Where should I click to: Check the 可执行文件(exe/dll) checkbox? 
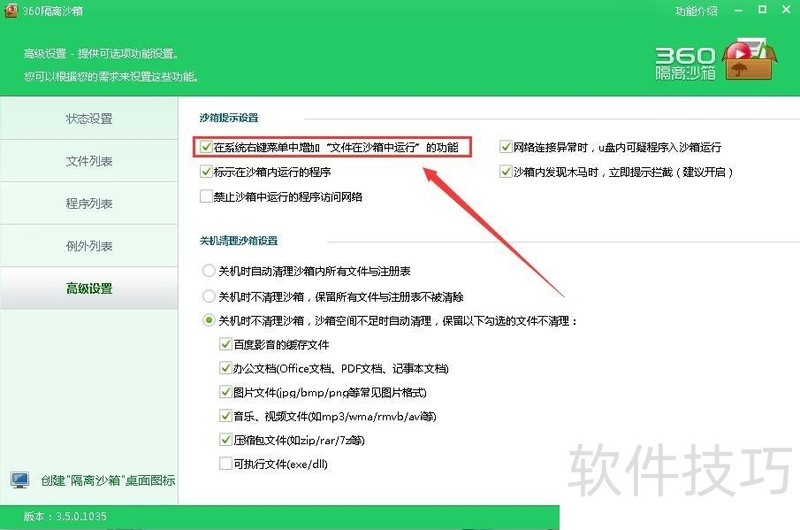click(225, 463)
